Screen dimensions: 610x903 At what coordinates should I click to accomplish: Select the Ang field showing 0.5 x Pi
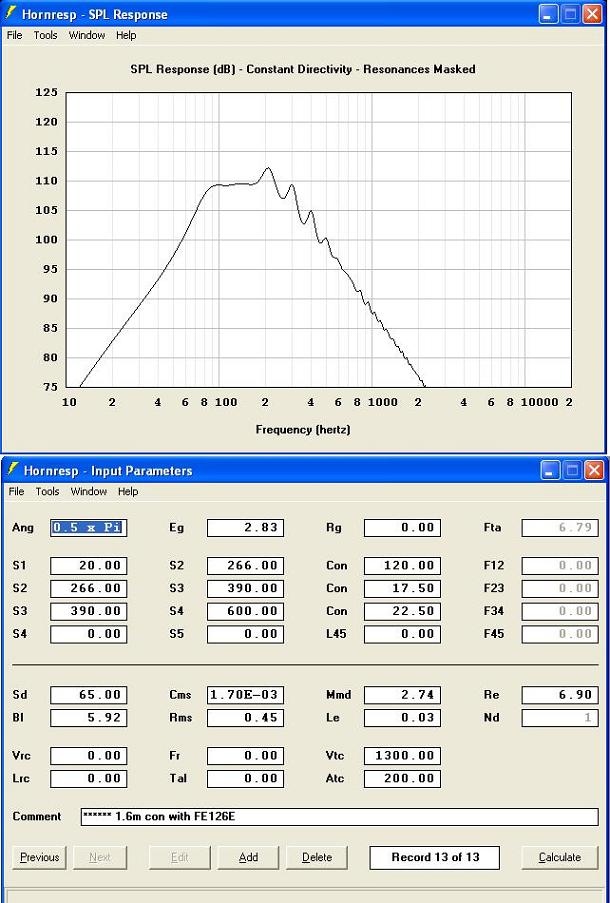coord(89,528)
